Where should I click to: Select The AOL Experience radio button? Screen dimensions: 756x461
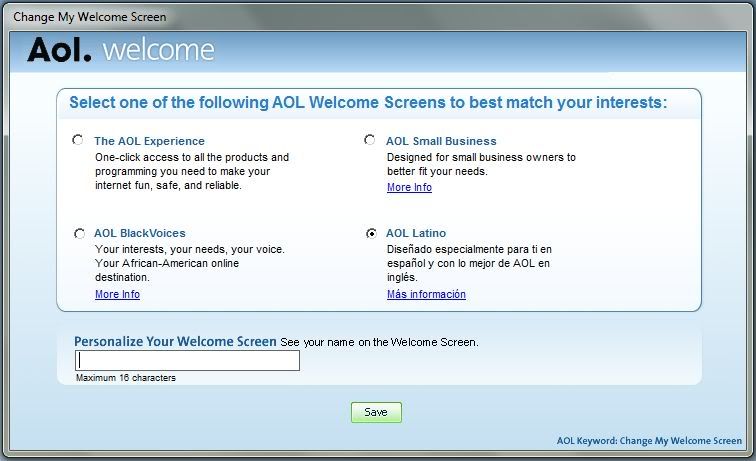(78, 140)
